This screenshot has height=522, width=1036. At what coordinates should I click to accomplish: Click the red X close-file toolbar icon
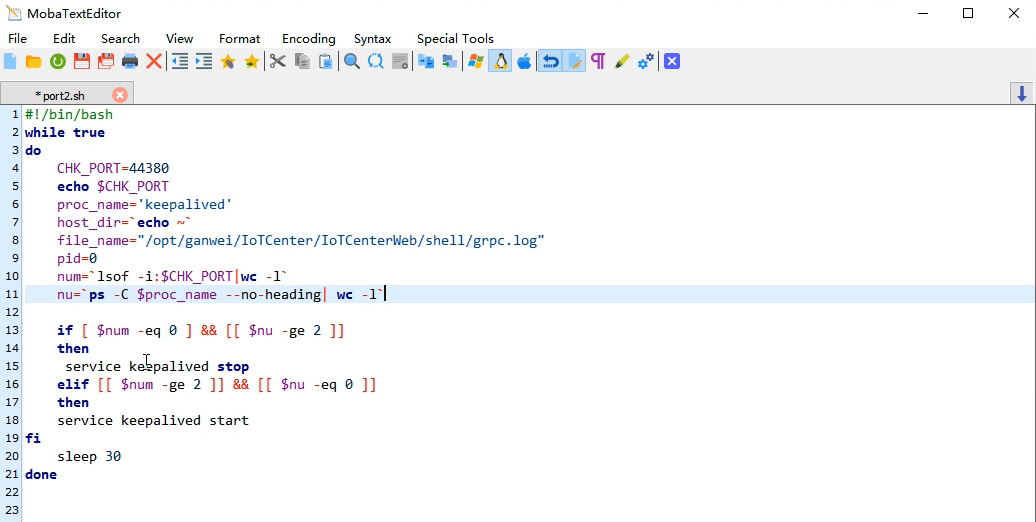pyautogui.click(x=154, y=62)
